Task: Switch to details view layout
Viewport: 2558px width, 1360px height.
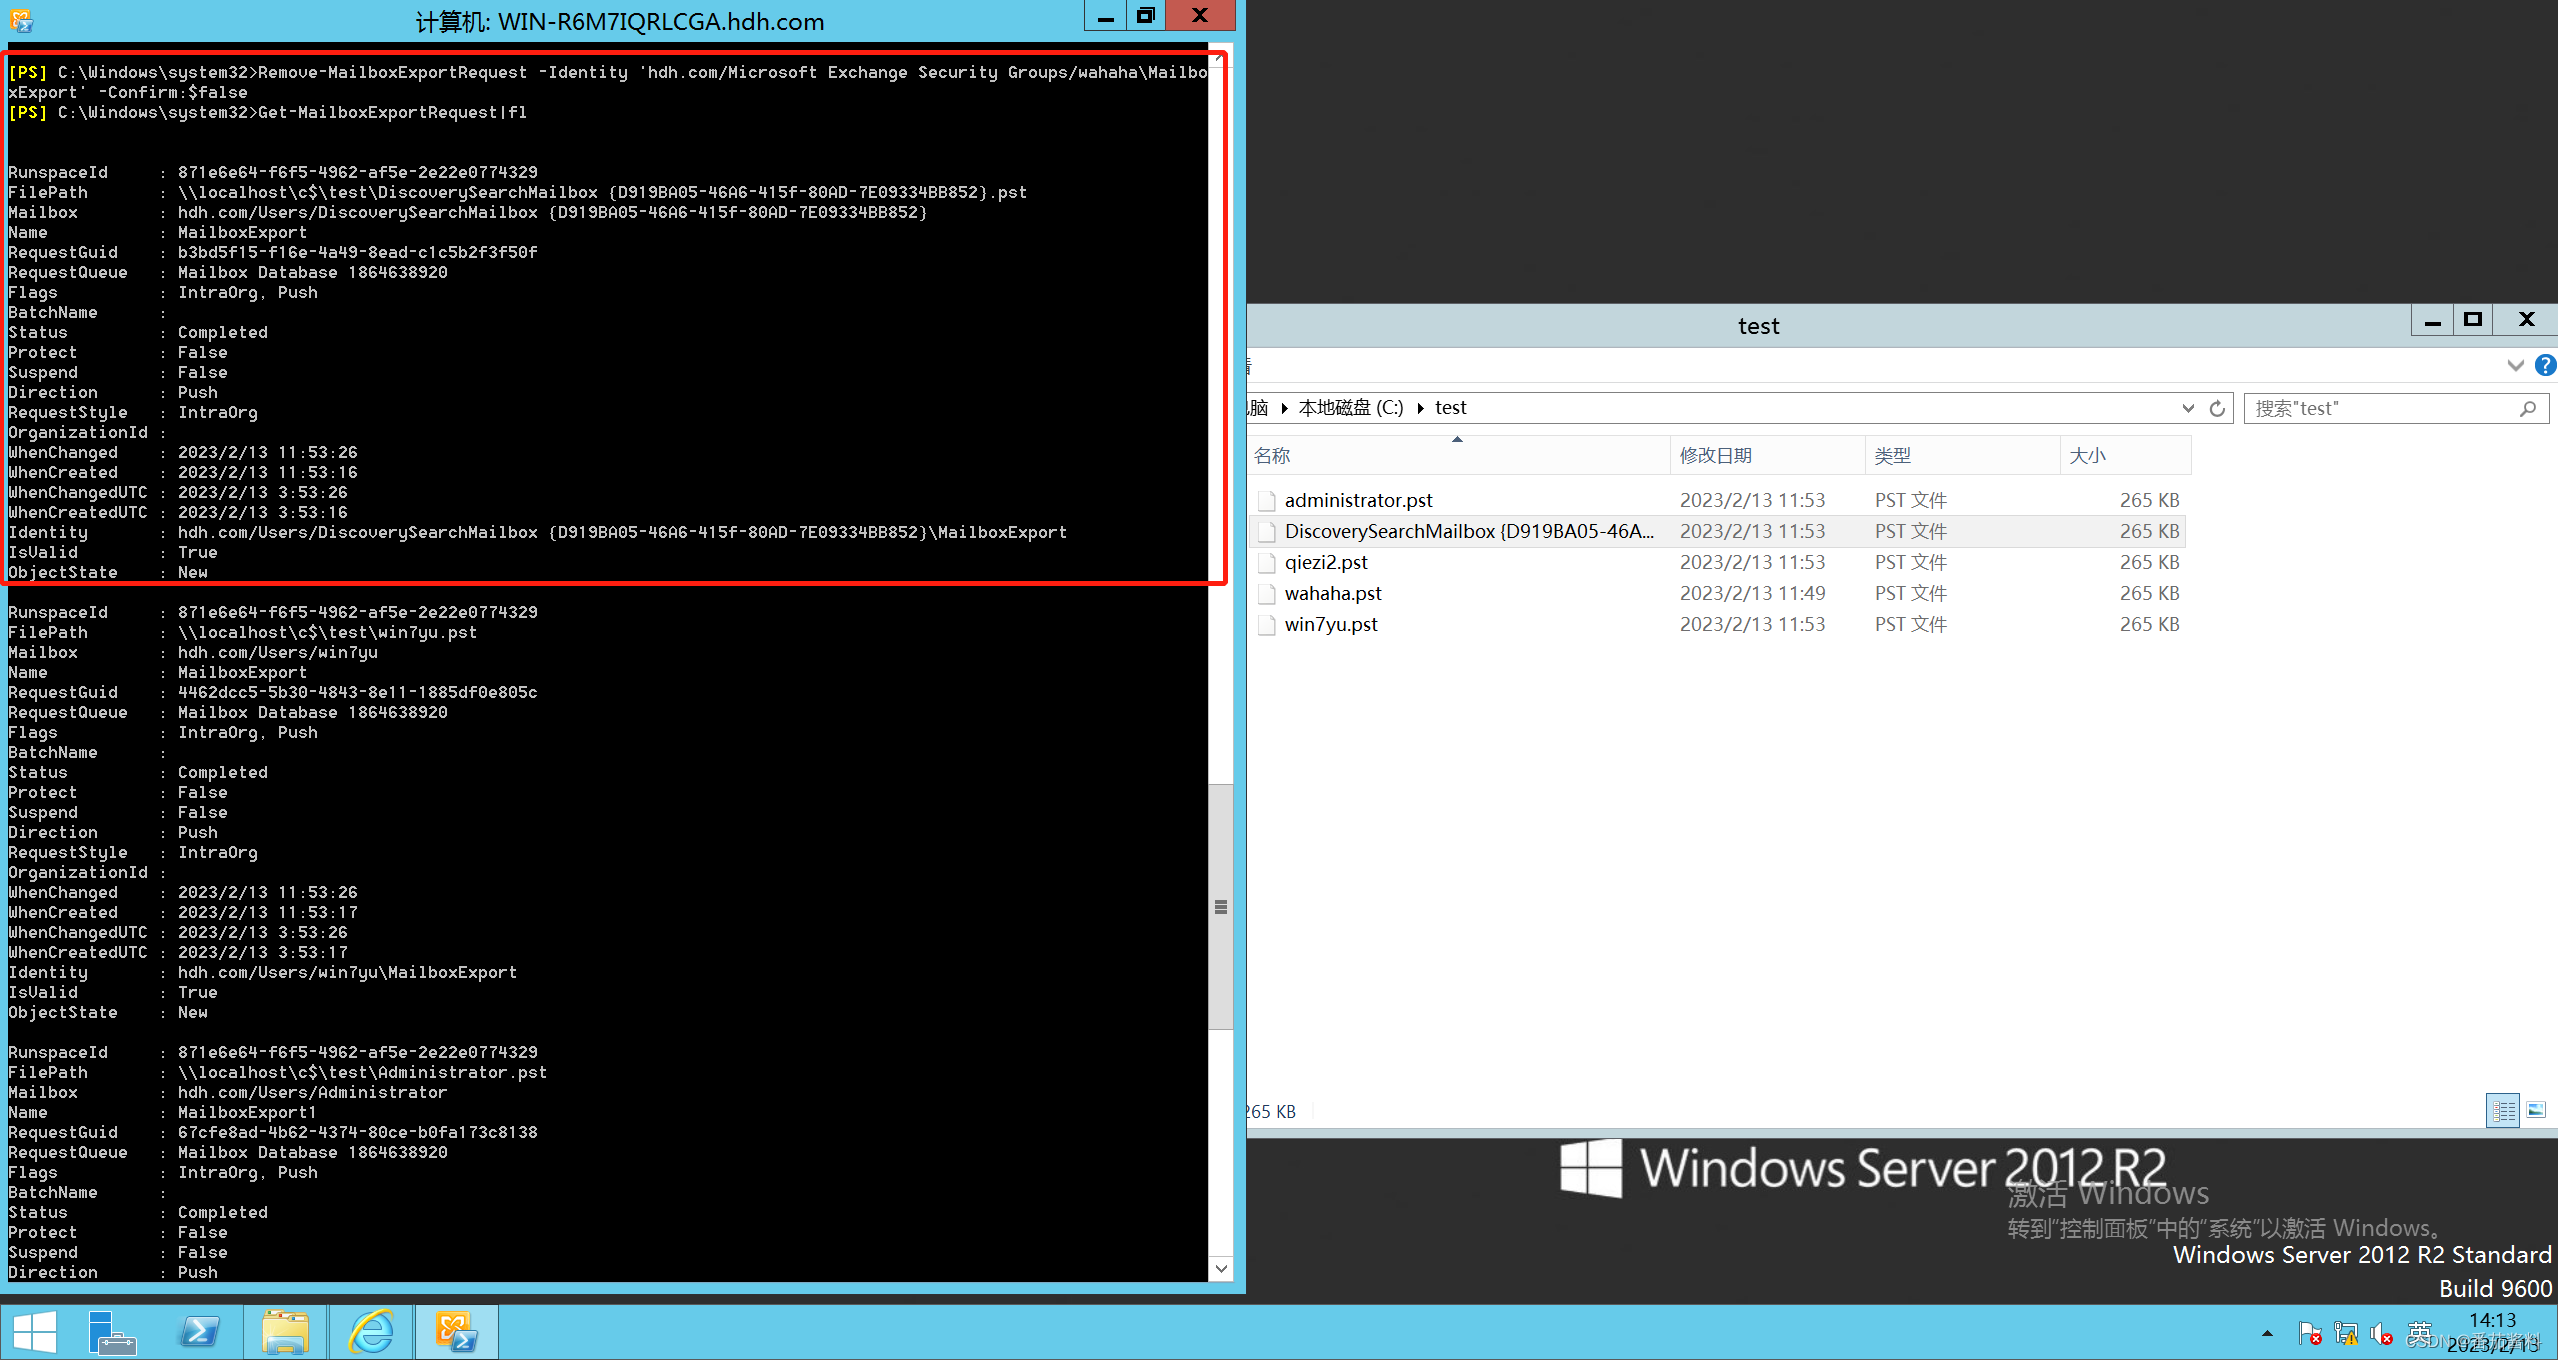Action: [x=2503, y=1110]
